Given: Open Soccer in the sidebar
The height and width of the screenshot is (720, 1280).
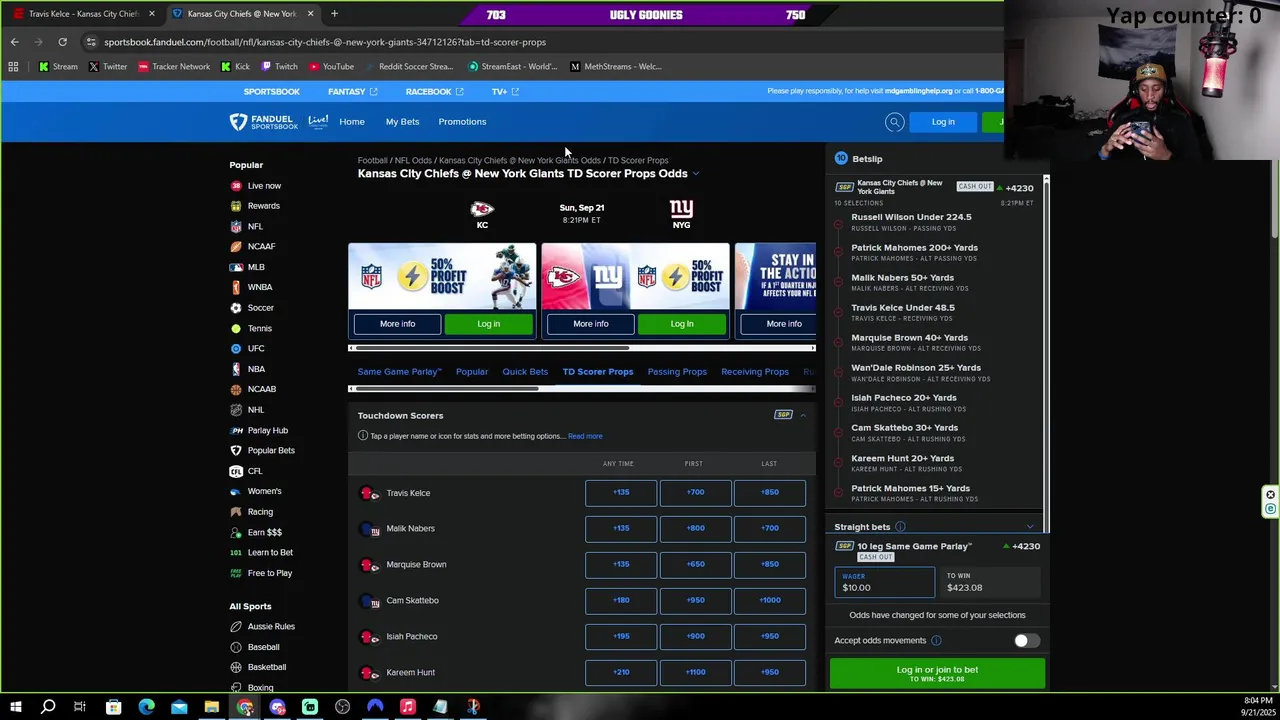Looking at the screenshot, I should (x=260, y=308).
